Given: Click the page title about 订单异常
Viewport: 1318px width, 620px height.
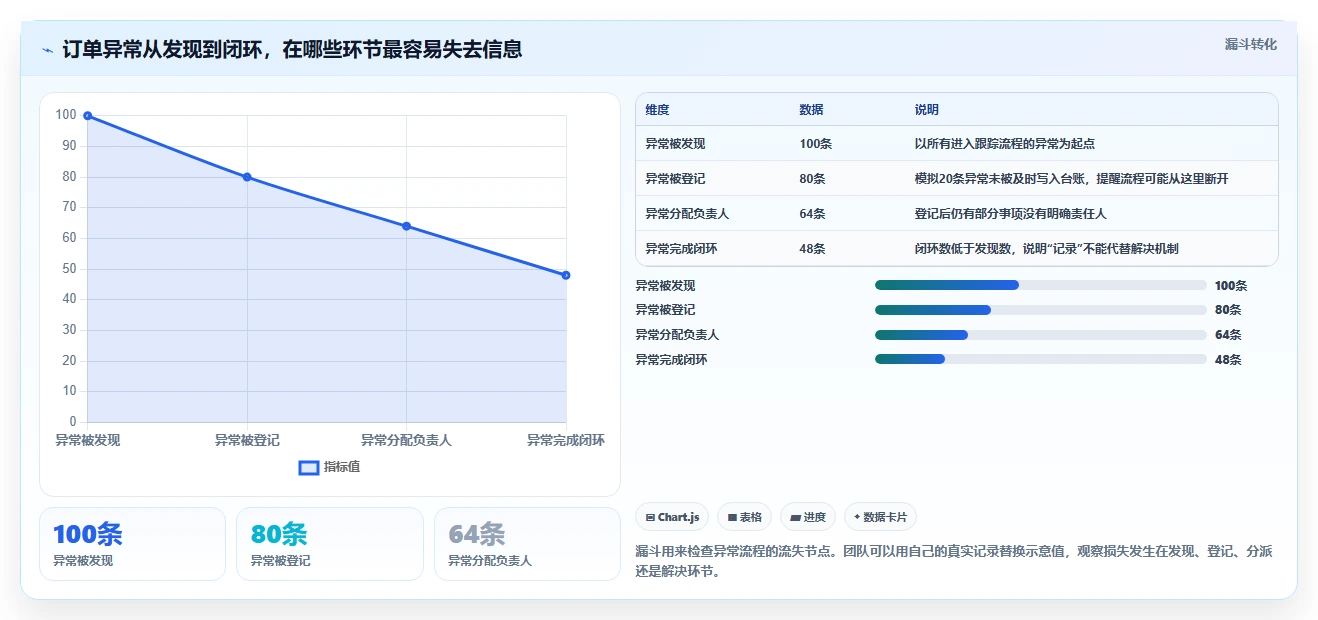Looking at the screenshot, I should point(292,49).
